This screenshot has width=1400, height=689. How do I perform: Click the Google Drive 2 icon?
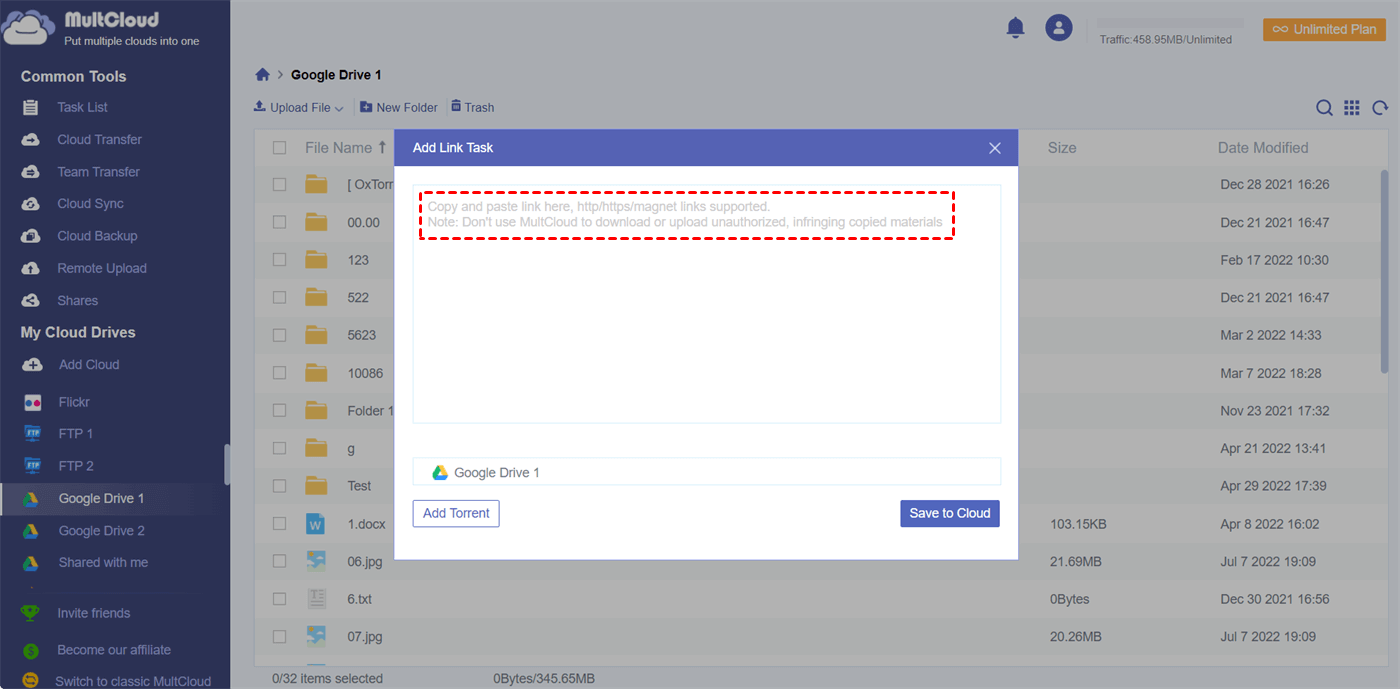(32, 531)
